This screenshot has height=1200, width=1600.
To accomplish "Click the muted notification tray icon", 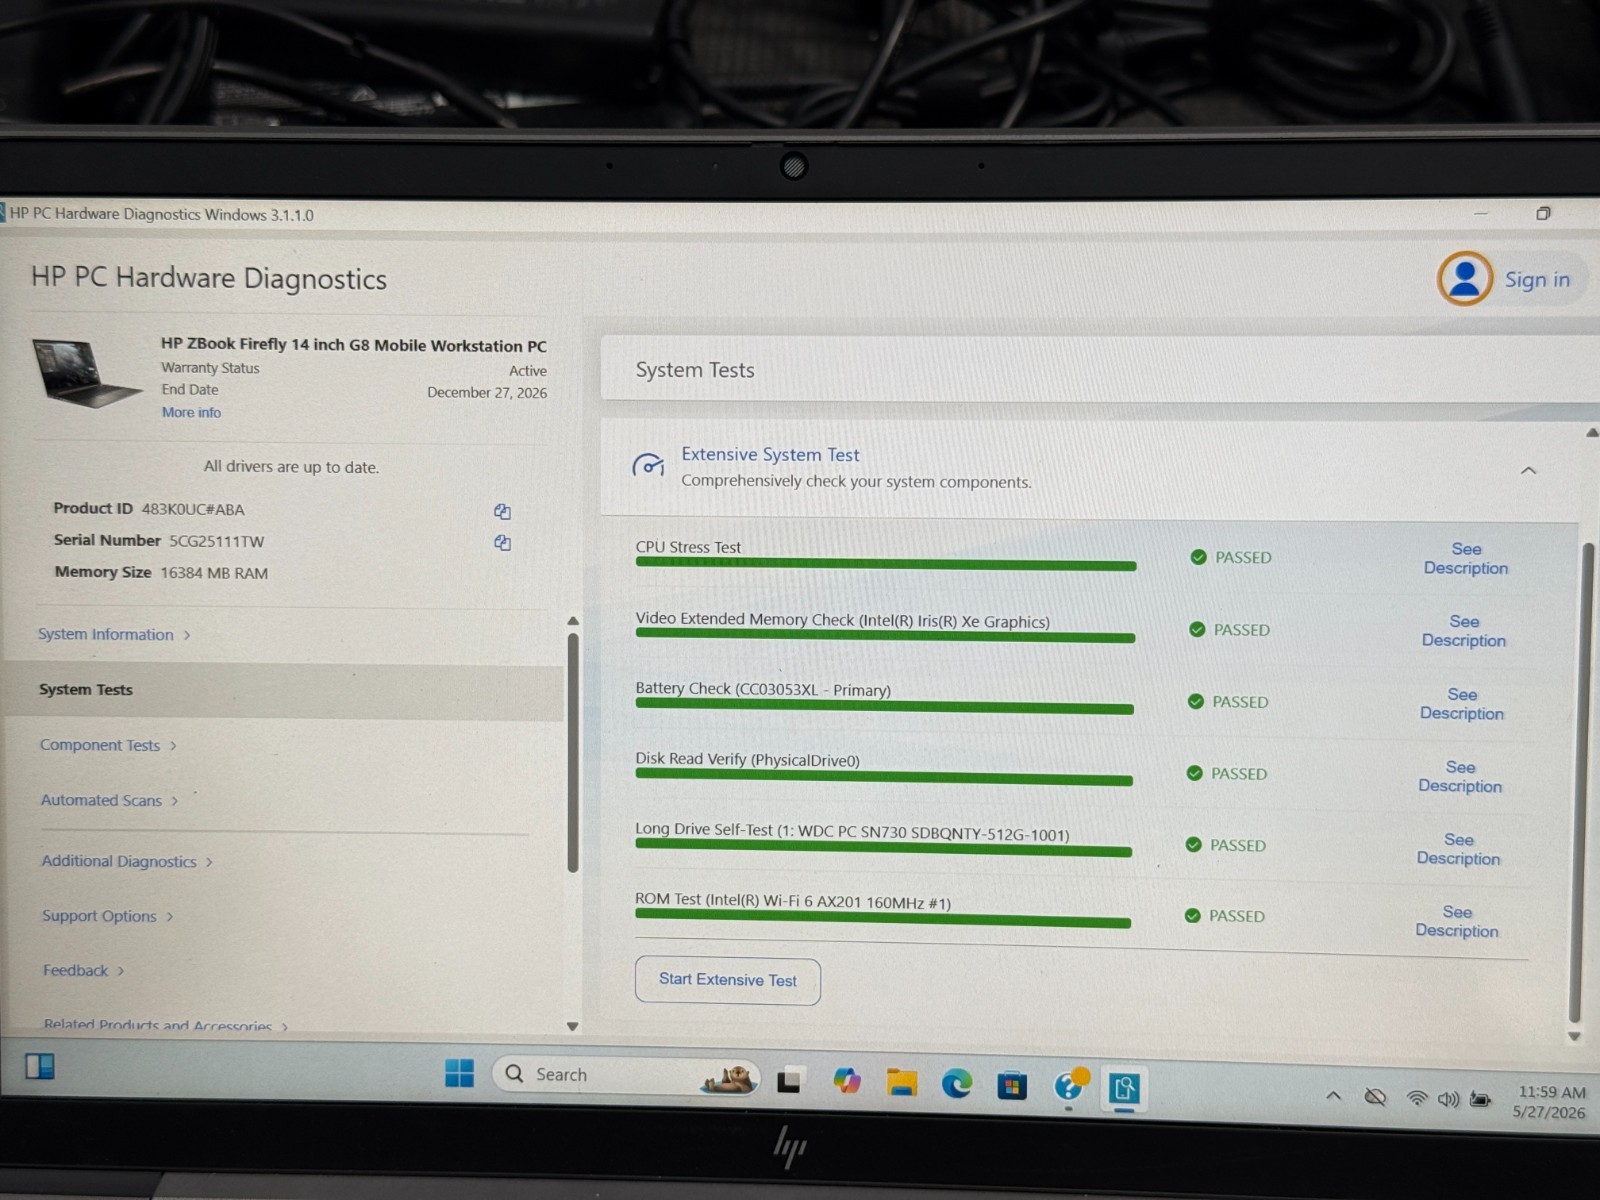I will (x=1376, y=1097).
